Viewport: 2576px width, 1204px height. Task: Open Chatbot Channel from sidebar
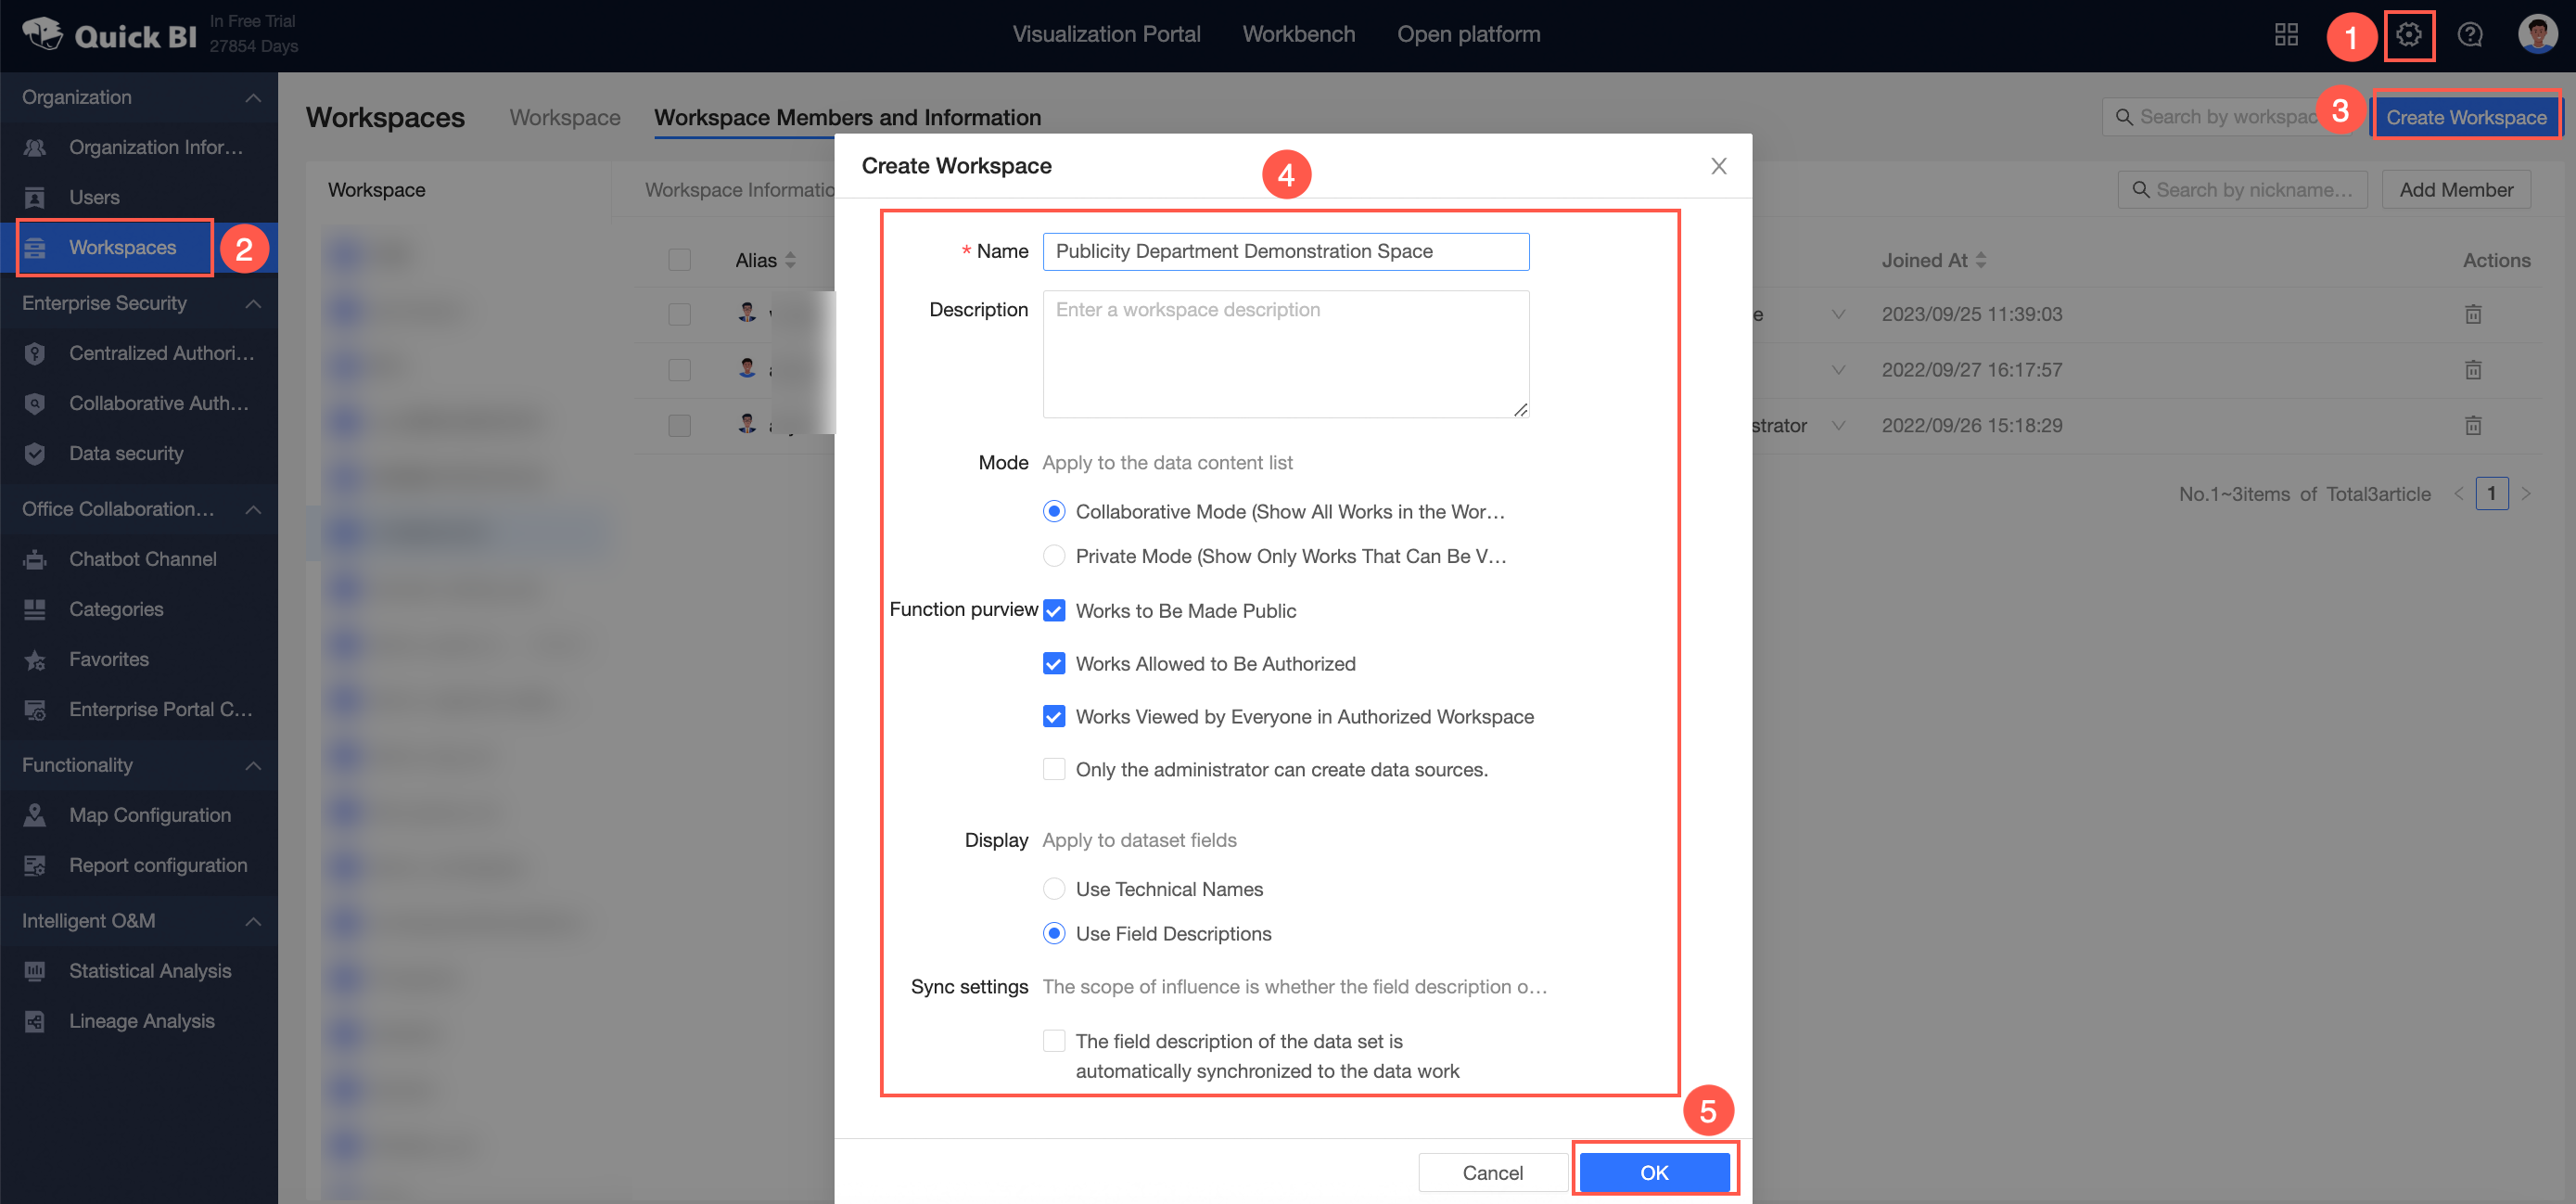tap(142, 559)
